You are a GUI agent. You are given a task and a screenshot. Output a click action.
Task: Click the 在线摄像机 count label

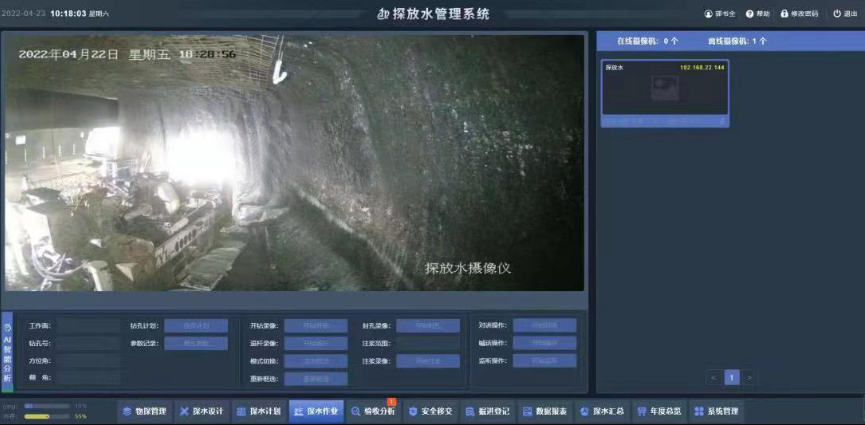pos(647,41)
